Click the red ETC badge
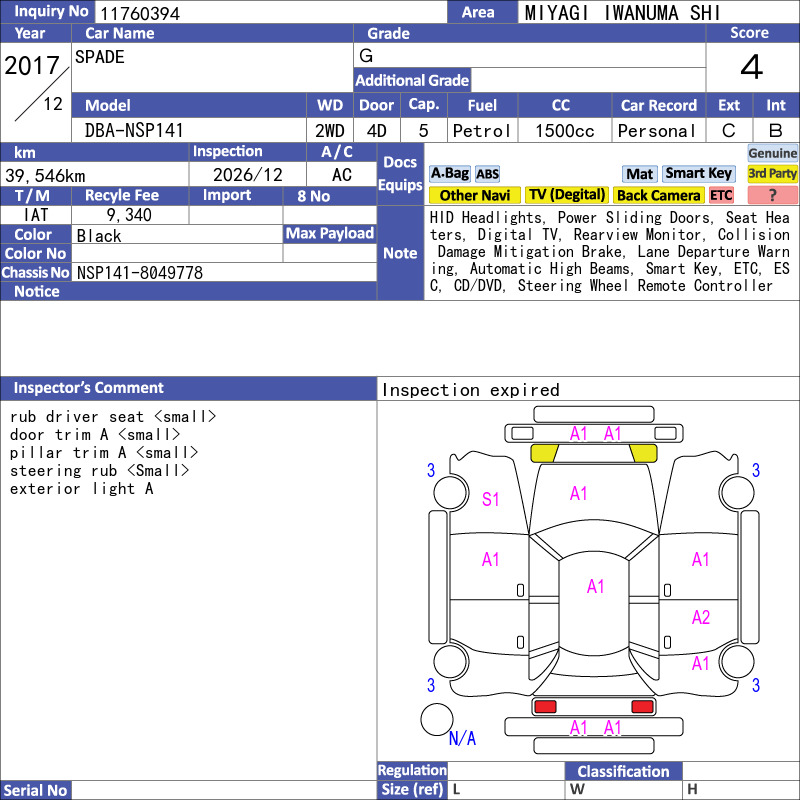The width and height of the screenshot is (800, 800). pos(721,195)
